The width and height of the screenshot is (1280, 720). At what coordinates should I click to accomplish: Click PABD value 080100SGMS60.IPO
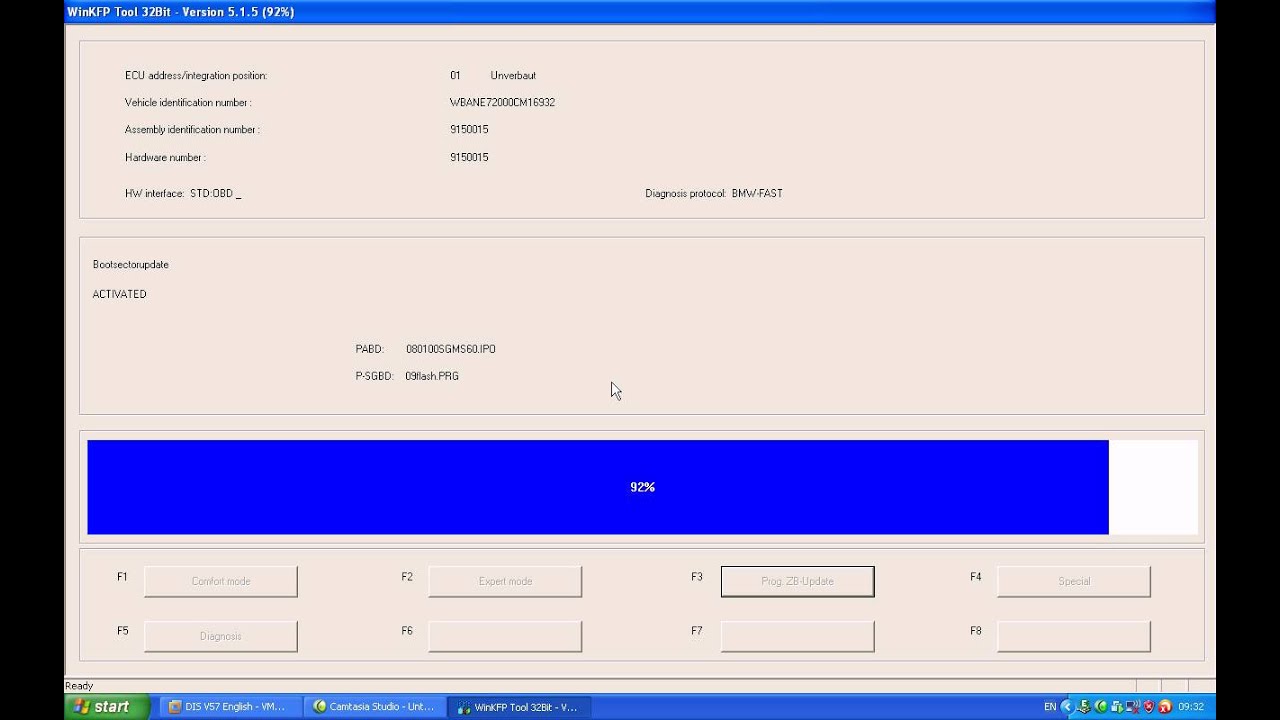(451, 349)
